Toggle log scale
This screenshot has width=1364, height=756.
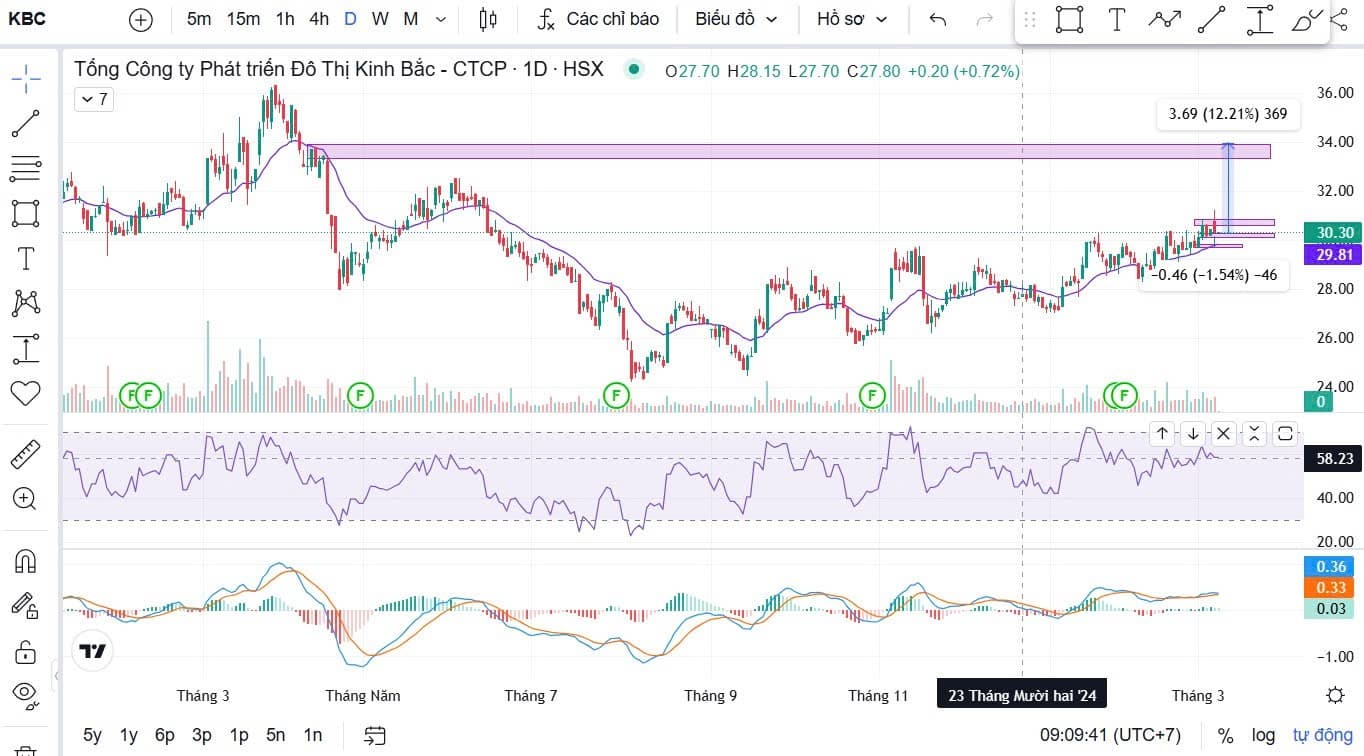(x=1263, y=735)
